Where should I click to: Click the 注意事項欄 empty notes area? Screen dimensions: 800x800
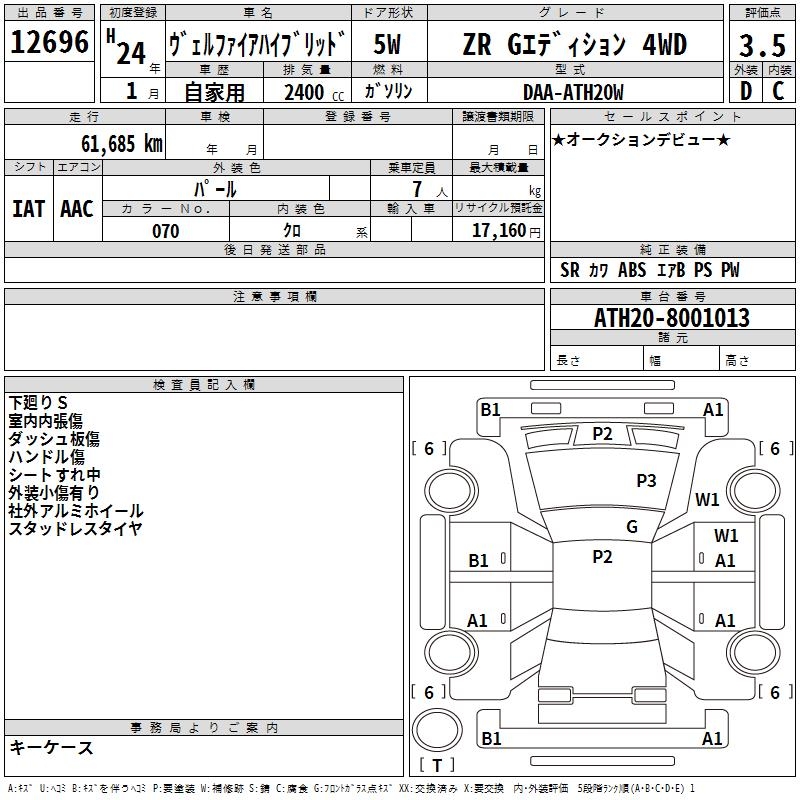pyautogui.click(x=274, y=337)
